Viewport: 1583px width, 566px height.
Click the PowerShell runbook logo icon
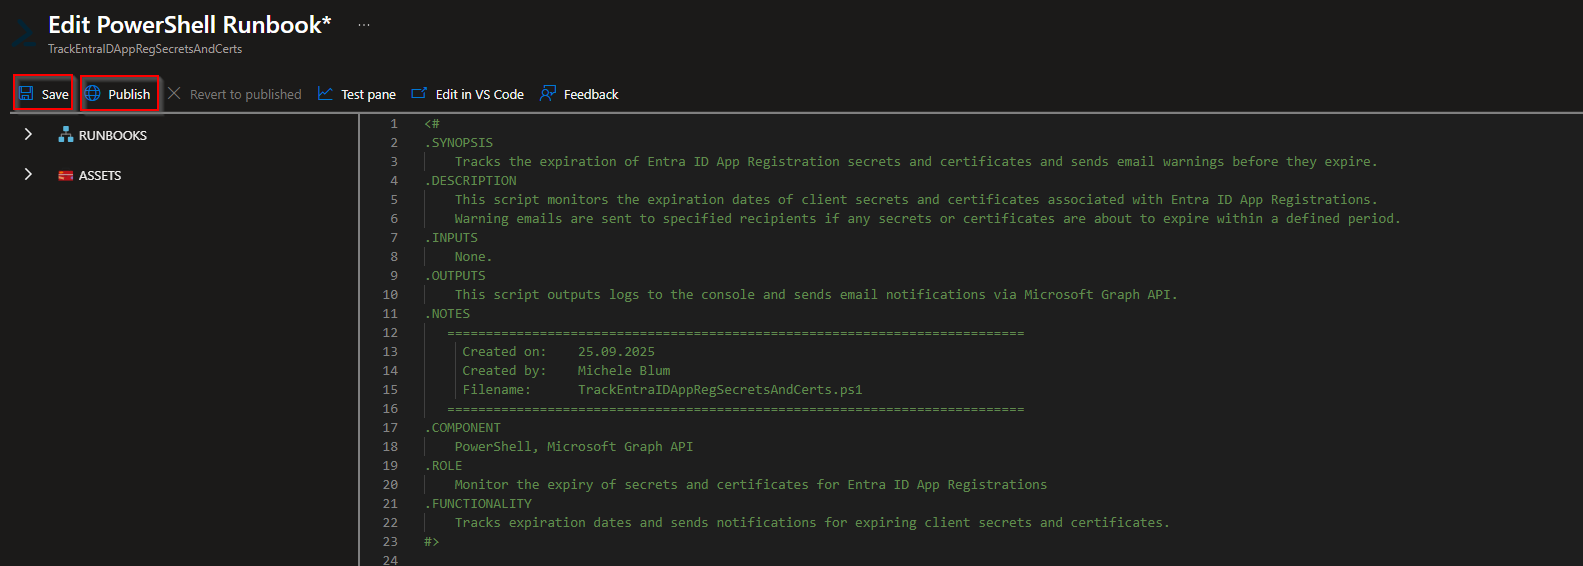click(24, 35)
